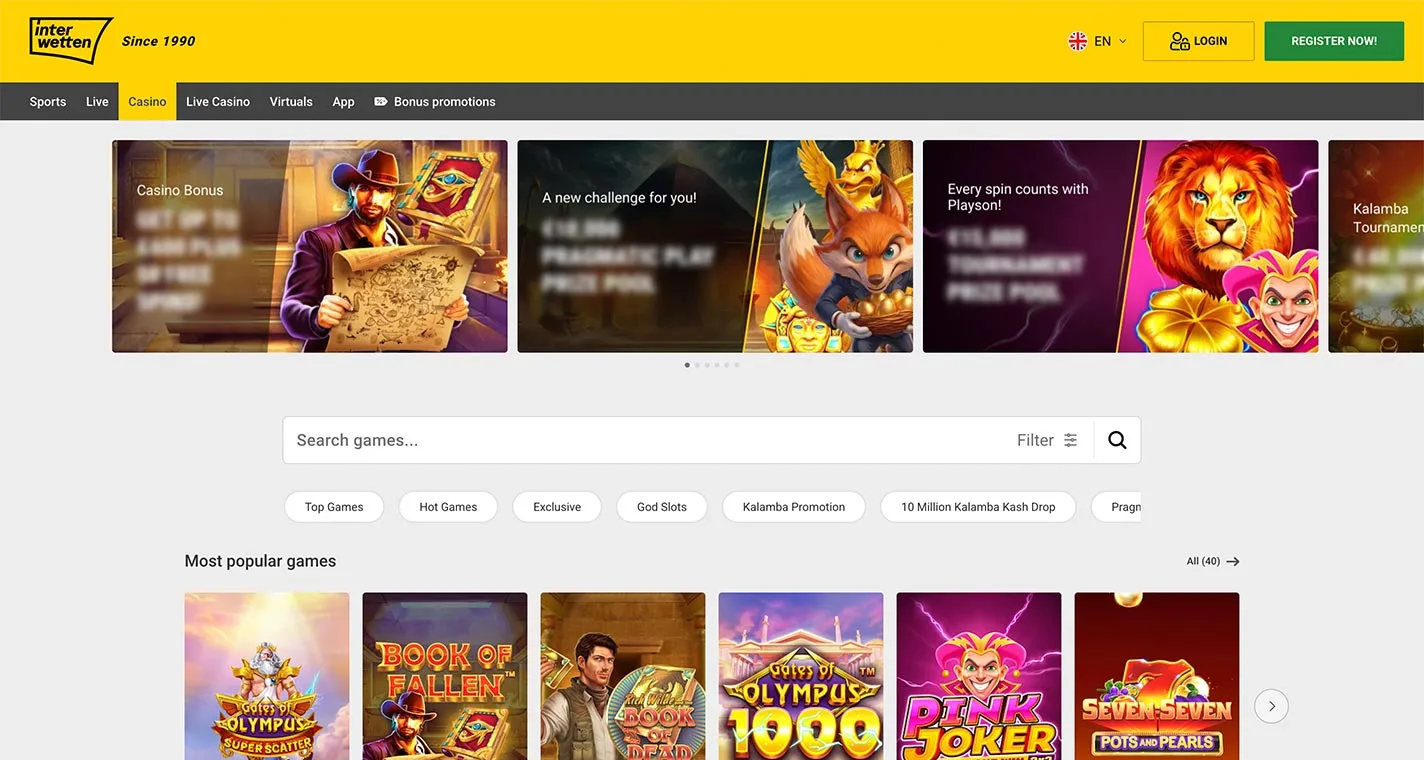The image size is (1424, 760).
Task: Click the Interwetten logo
Action: coord(69,40)
